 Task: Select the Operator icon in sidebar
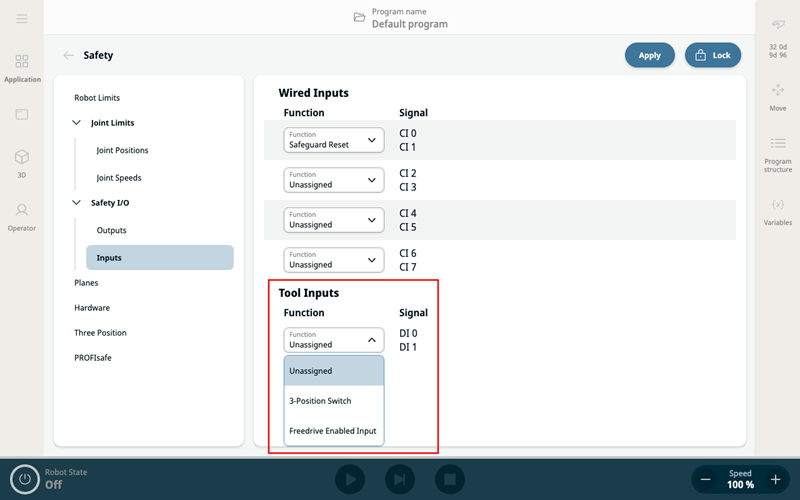tap(22, 215)
